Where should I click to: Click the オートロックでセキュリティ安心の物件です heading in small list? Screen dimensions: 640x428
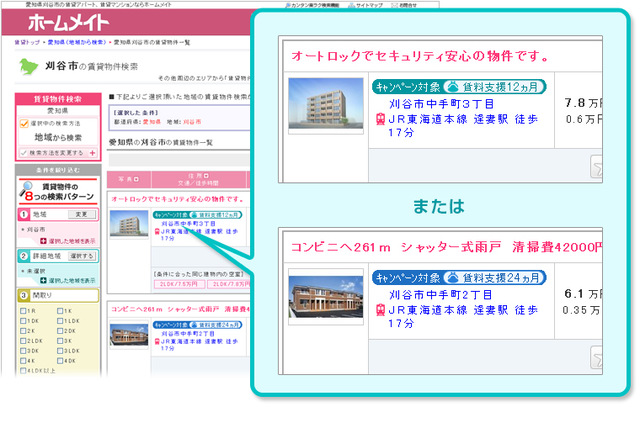click(x=178, y=199)
